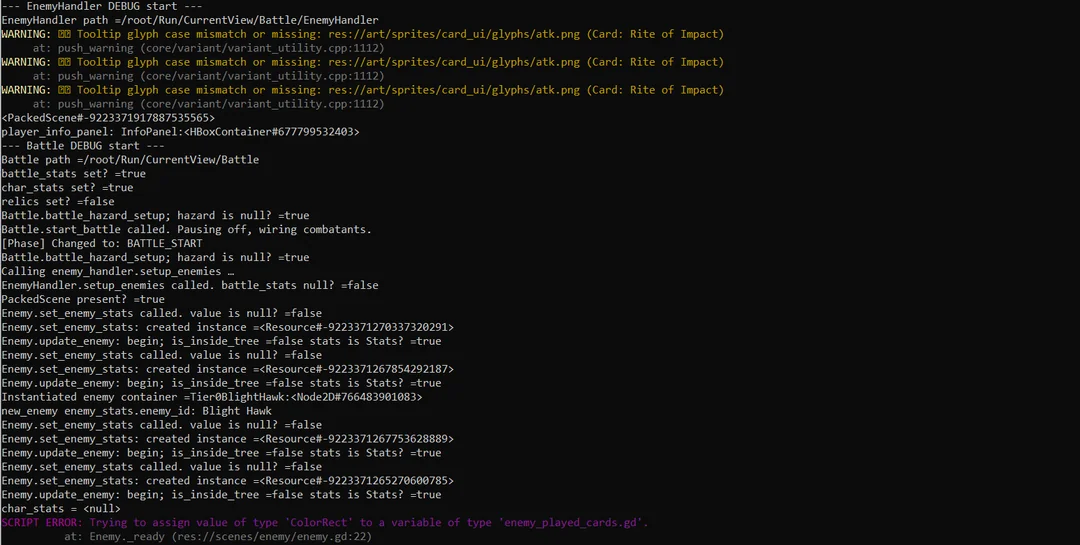
Task: Click the first Tooltip glyph mismatch warning
Action: coord(362,34)
